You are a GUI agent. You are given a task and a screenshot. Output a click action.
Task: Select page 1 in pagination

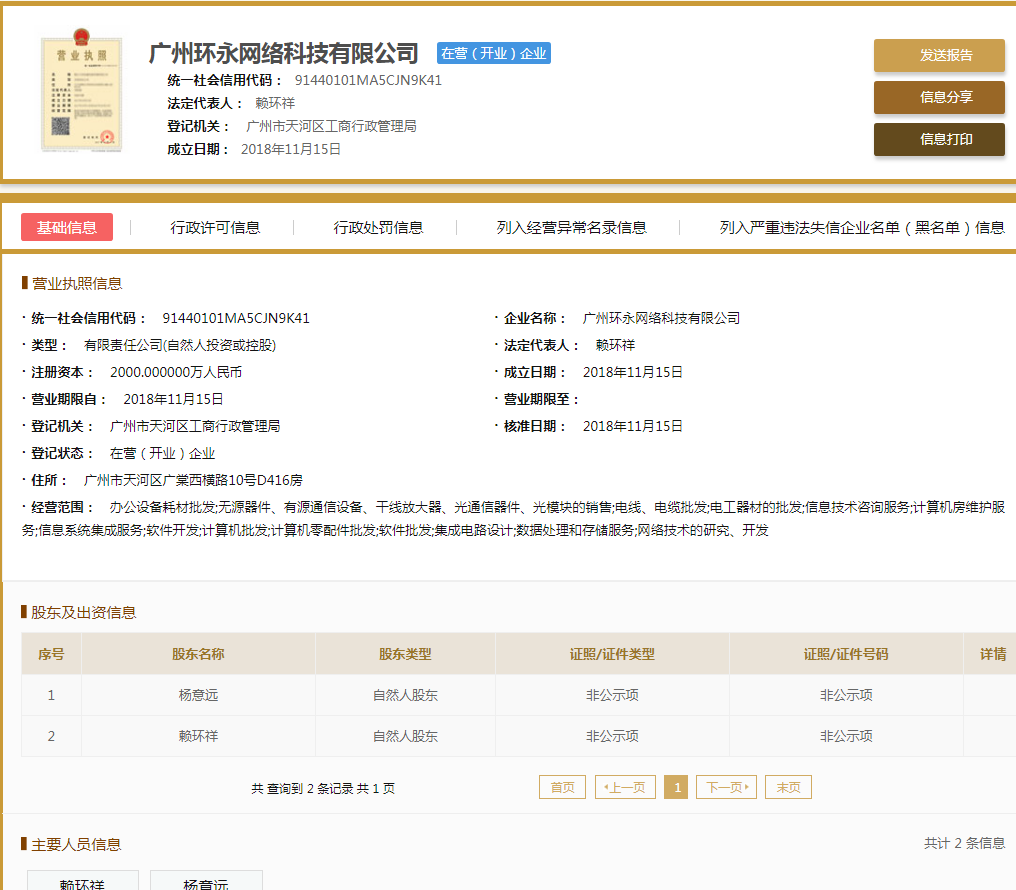(x=676, y=787)
